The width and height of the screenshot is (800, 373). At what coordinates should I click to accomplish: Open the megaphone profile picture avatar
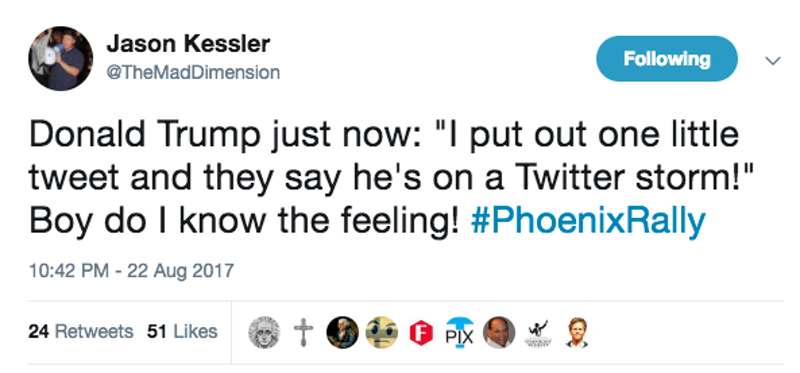point(61,58)
